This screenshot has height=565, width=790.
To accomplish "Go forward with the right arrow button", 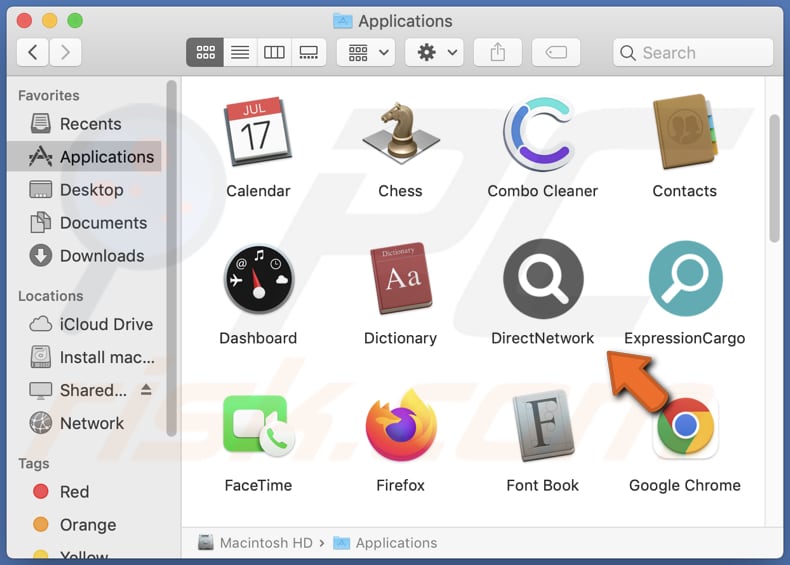I will pos(65,52).
